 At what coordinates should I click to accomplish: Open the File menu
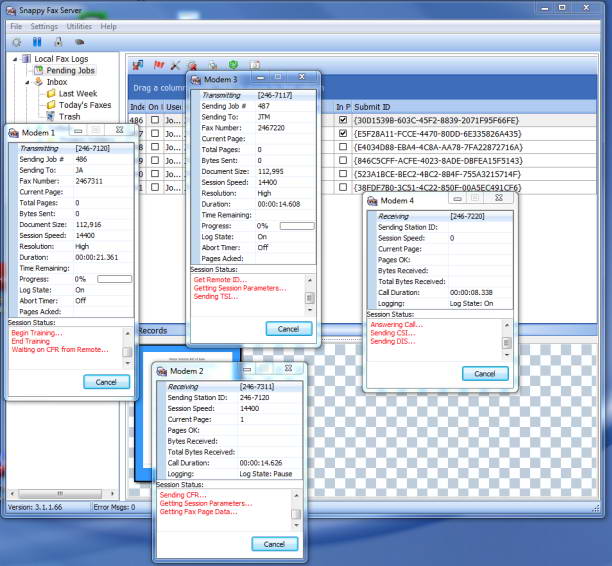point(16,27)
